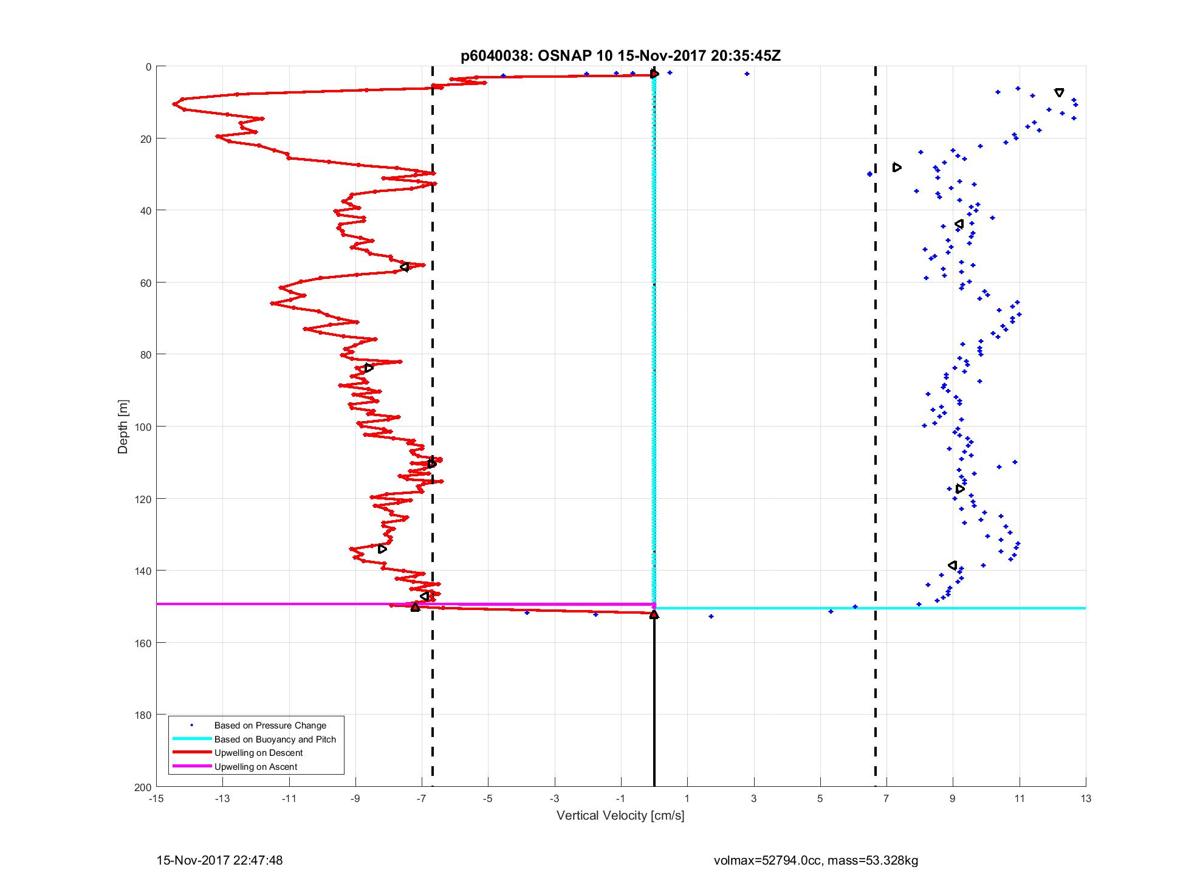Image resolution: width=1200 pixels, height=885 pixels.
Task: Click the y-axis tick label 200
Action: 142,787
